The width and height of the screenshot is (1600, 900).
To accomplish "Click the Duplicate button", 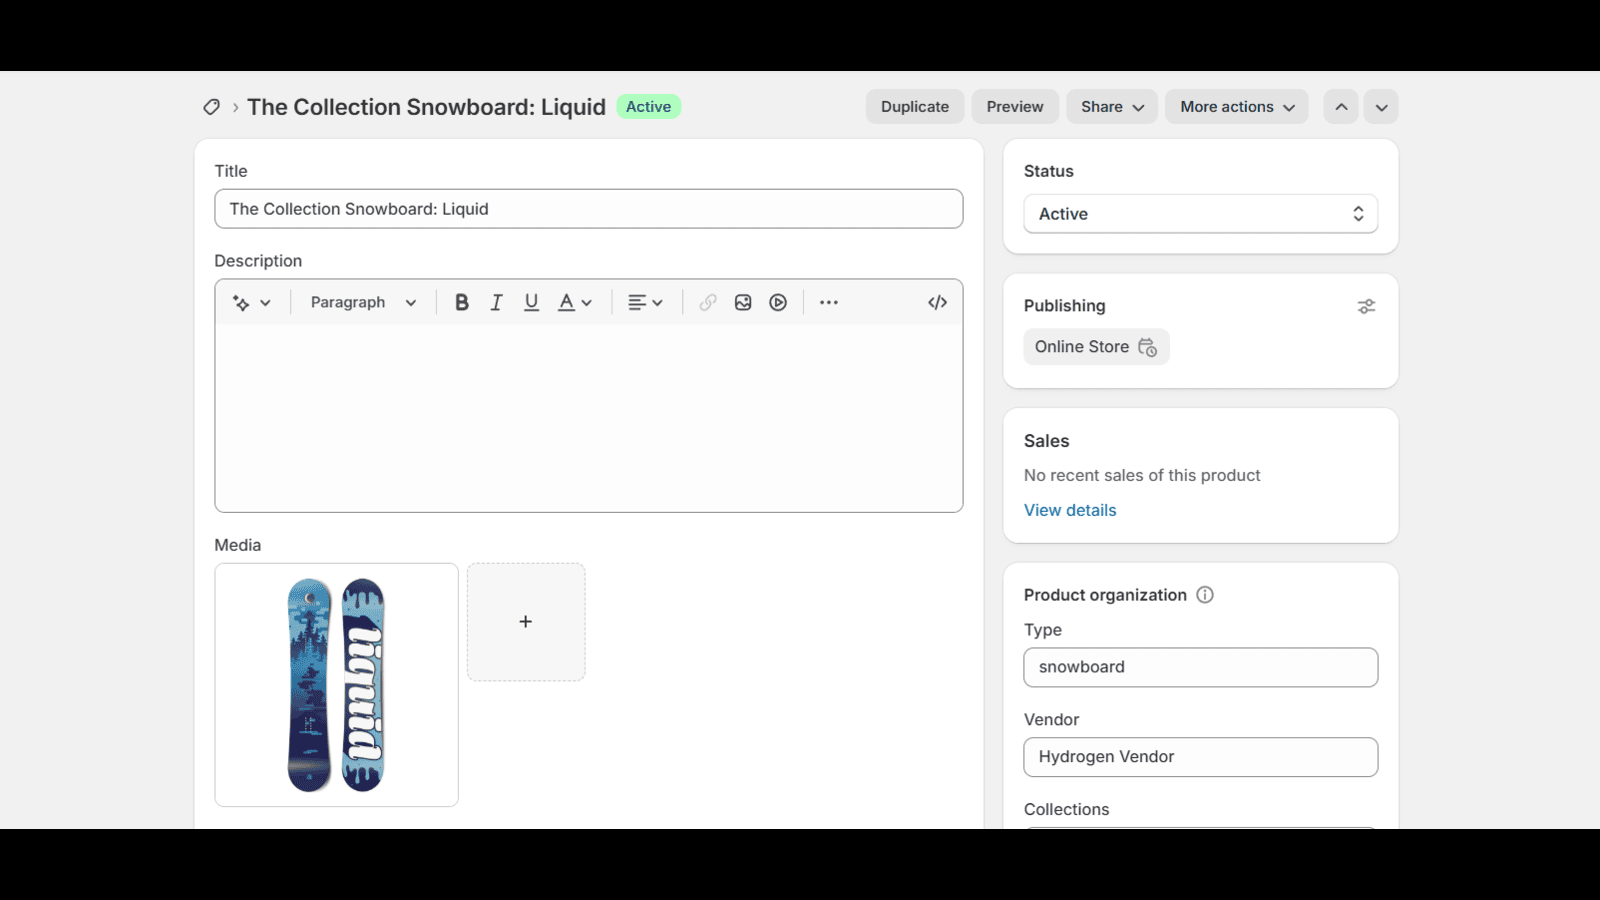I will [913, 106].
